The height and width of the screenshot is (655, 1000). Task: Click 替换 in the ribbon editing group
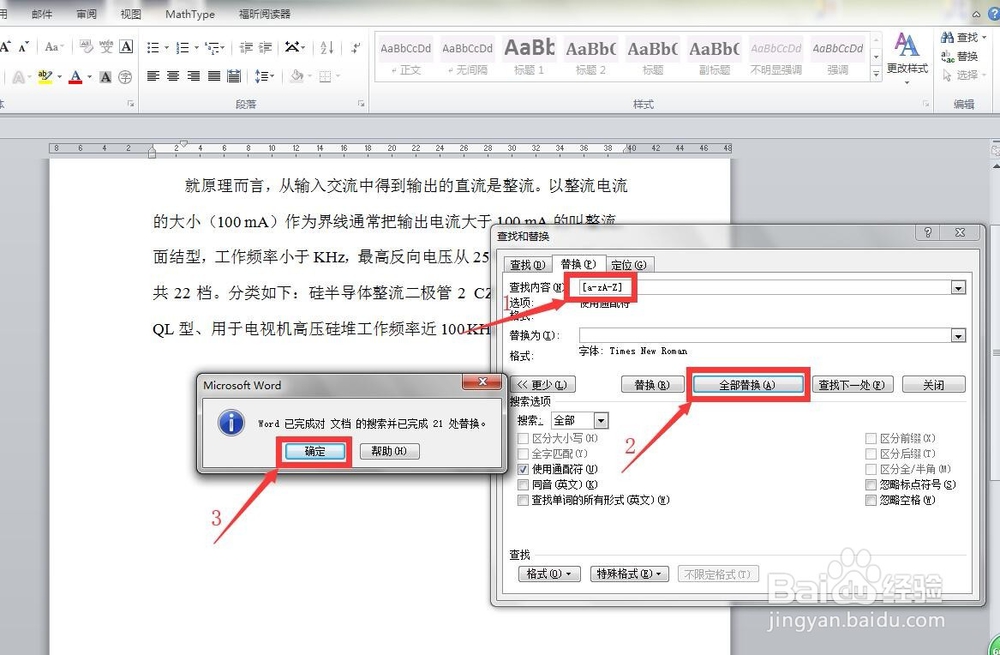tap(959, 56)
